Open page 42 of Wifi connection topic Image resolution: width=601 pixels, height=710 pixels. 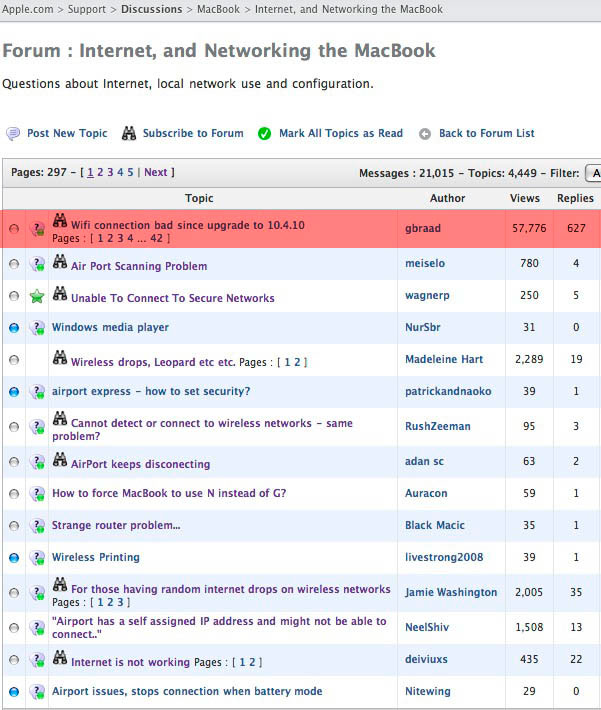[x=156, y=238]
